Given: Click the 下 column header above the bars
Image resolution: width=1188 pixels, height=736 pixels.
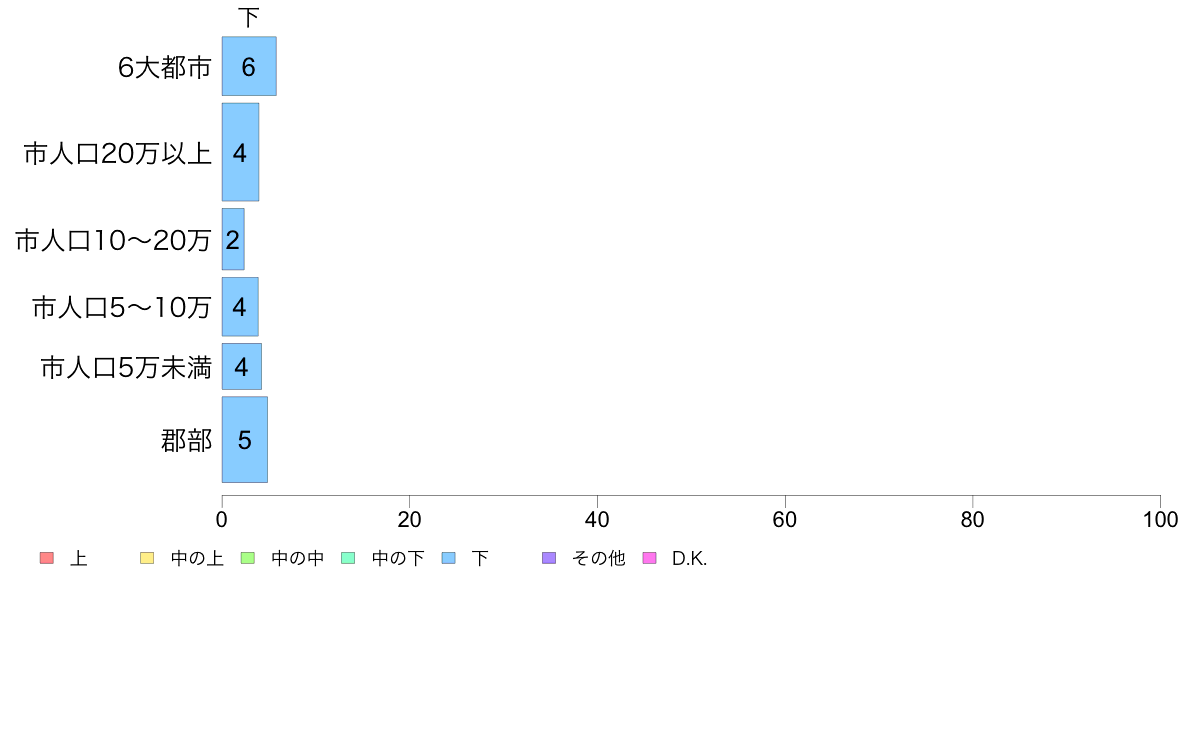Looking at the screenshot, I should click(249, 17).
